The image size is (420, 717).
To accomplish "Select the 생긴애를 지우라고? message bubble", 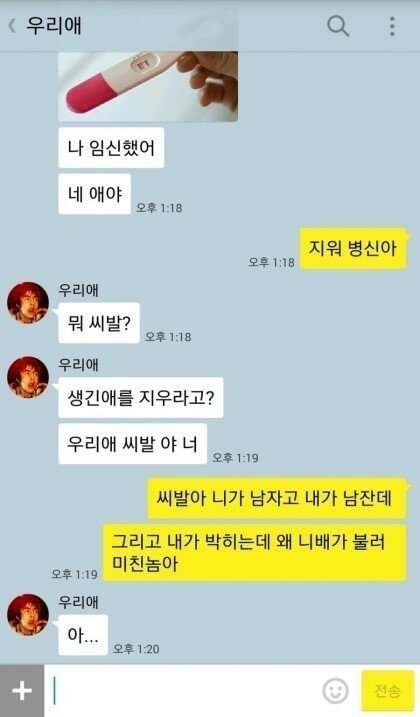I will 140,397.
